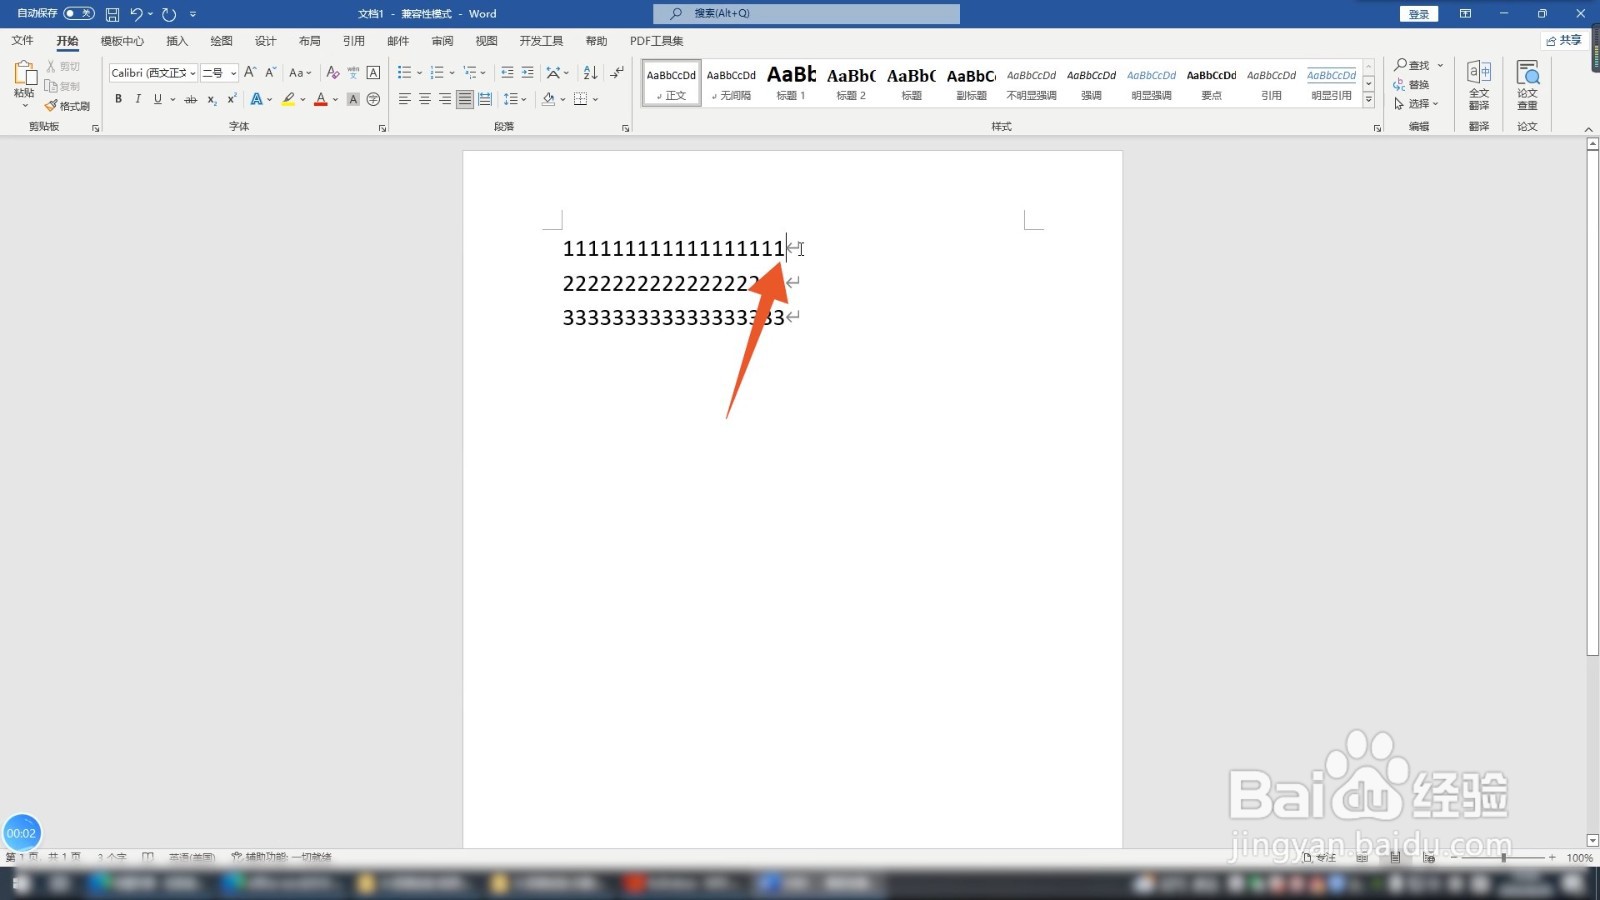This screenshot has width=1600, height=900.
Task: Click the enclosed character (字) icon
Action: click(373, 99)
